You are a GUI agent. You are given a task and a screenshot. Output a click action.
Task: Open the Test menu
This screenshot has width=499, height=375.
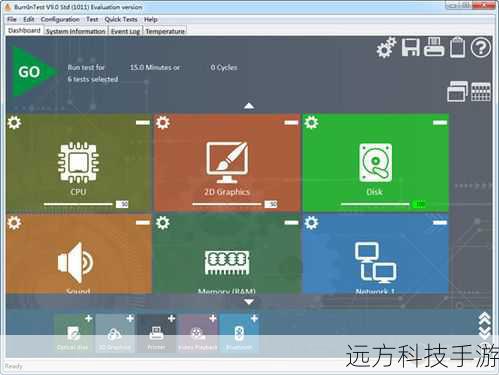[92, 20]
